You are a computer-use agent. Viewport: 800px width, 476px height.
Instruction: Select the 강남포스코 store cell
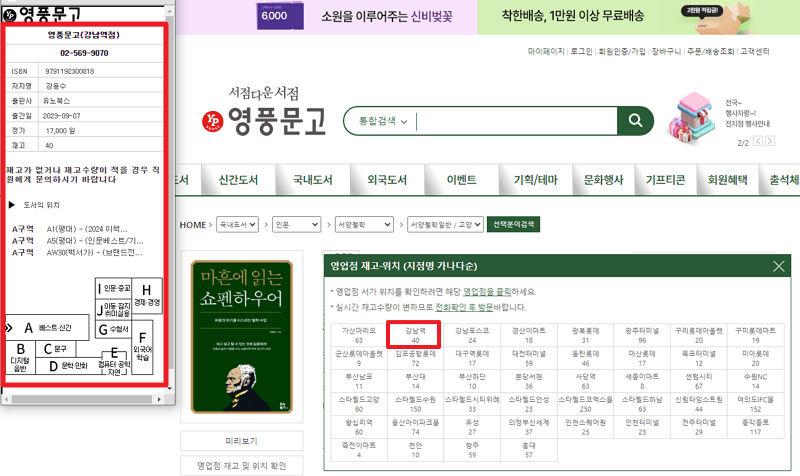[x=472, y=335]
